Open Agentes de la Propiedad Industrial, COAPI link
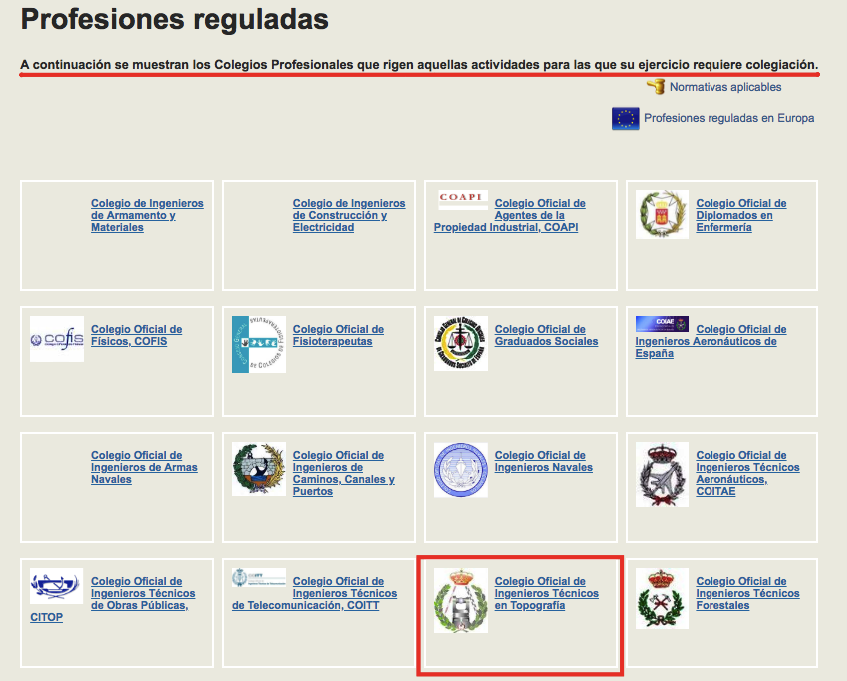 tap(509, 215)
